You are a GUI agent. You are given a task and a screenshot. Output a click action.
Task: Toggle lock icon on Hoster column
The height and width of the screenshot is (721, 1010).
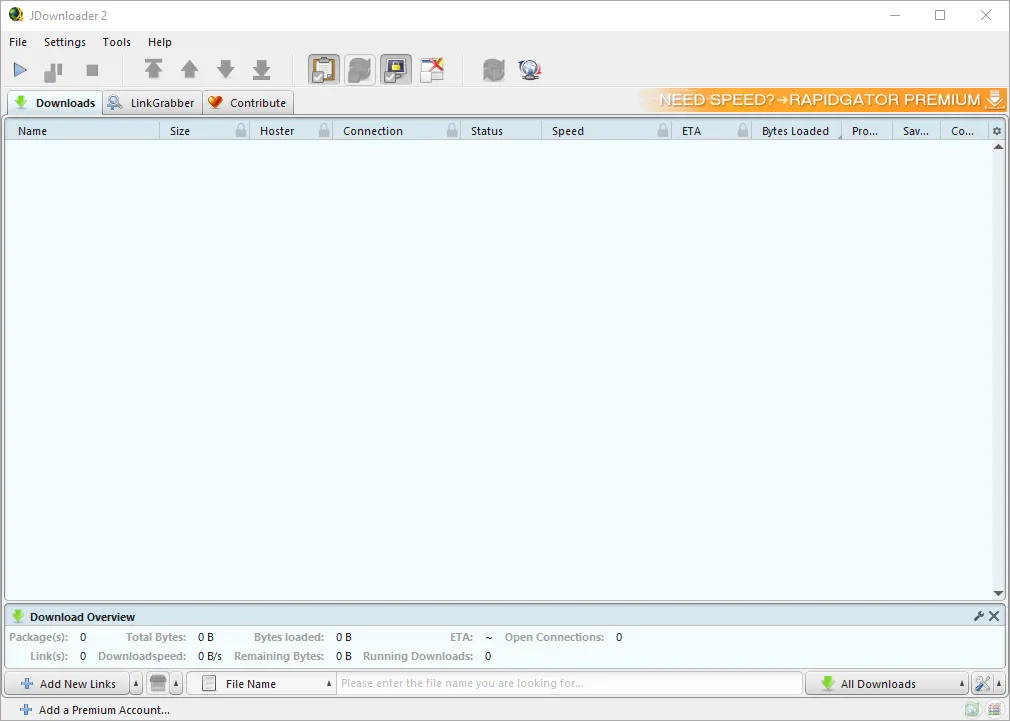pos(324,131)
